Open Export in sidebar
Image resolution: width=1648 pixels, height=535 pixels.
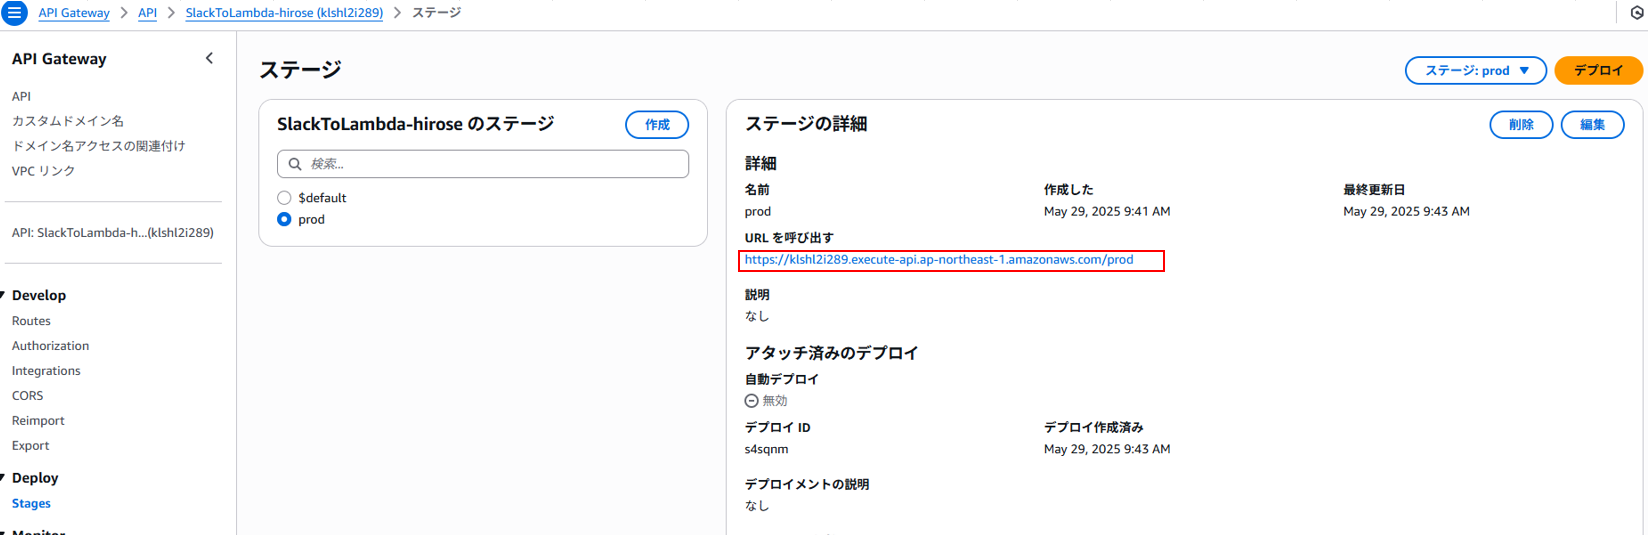point(30,446)
